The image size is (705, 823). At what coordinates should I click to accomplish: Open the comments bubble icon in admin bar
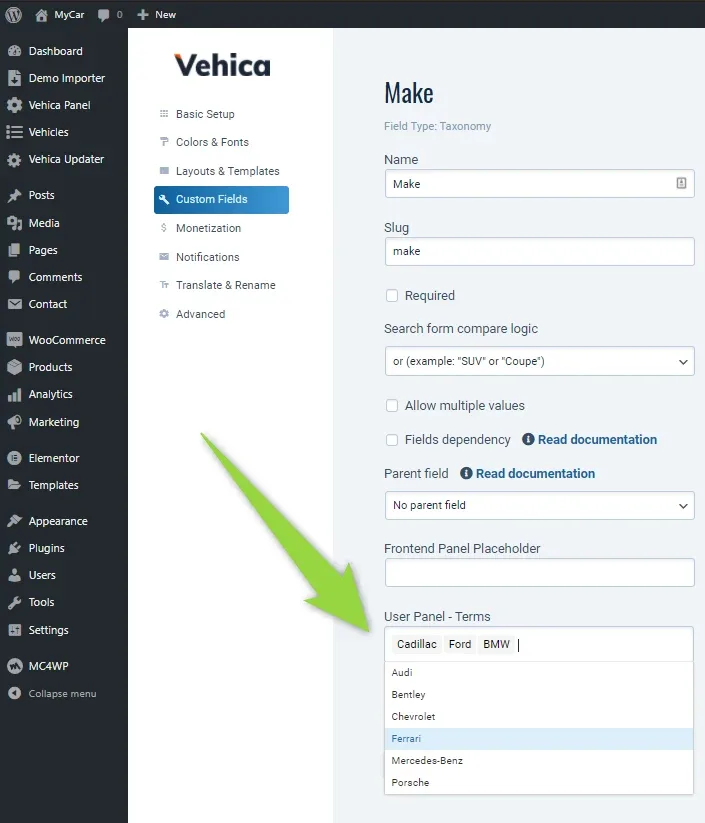click(x=103, y=15)
